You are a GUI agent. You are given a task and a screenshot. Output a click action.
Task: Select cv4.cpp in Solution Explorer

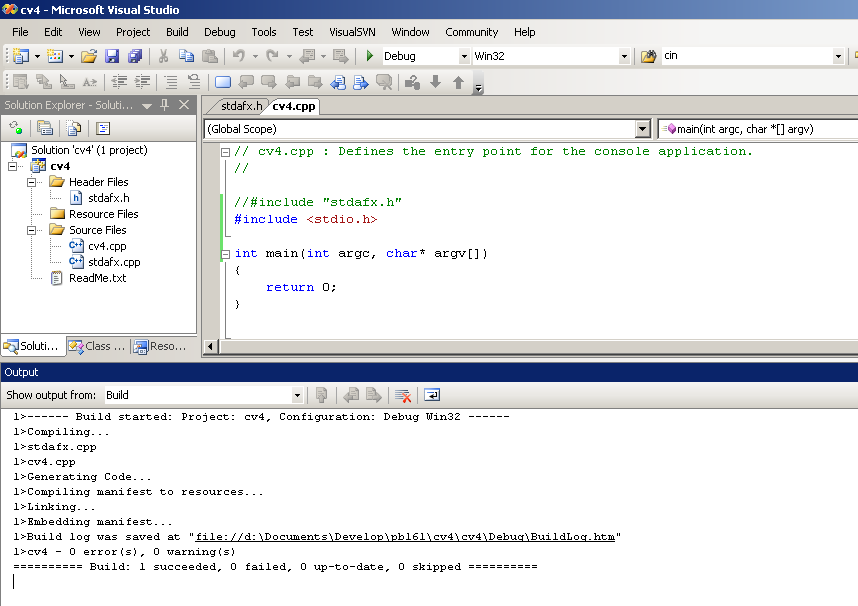click(x=107, y=246)
